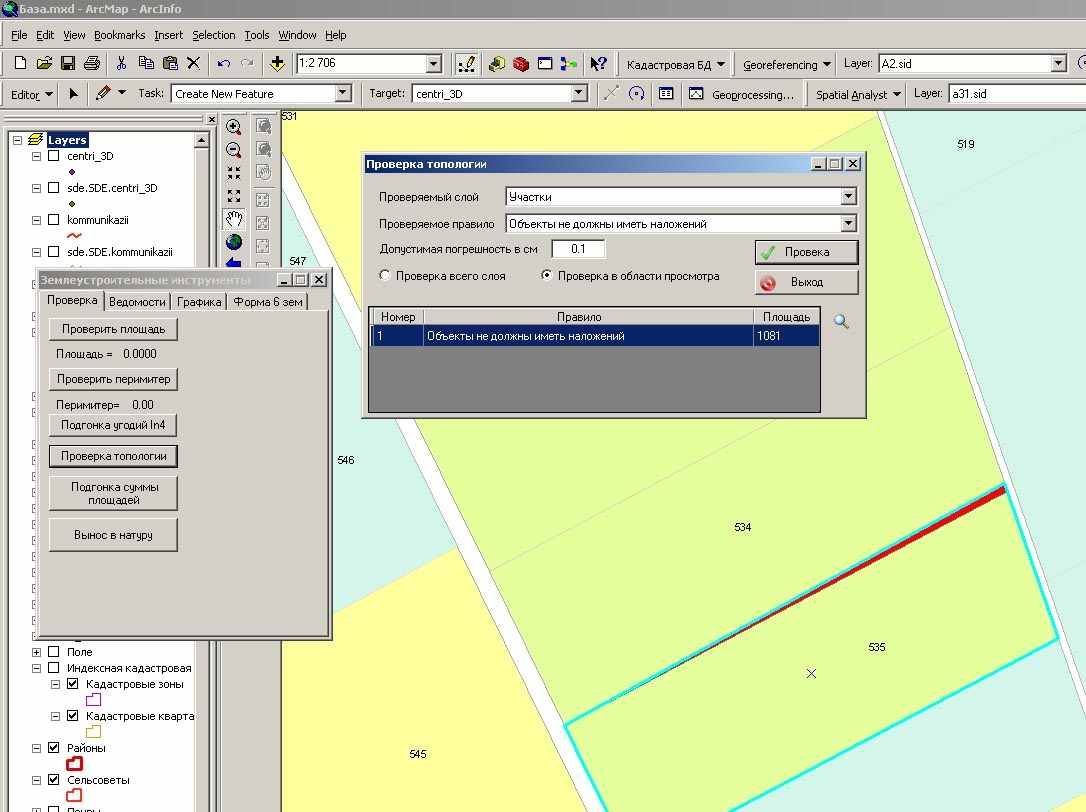This screenshot has width=1086, height=812.
Task: Zoom to selected error via magnifier
Action: (841, 321)
